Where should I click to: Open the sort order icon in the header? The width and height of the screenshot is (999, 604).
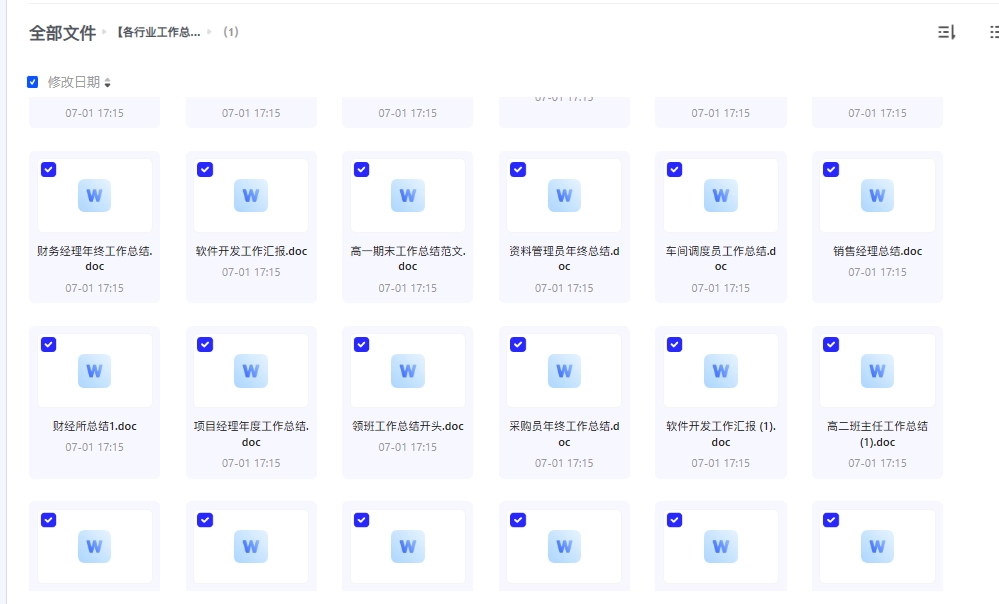(947, 32)
